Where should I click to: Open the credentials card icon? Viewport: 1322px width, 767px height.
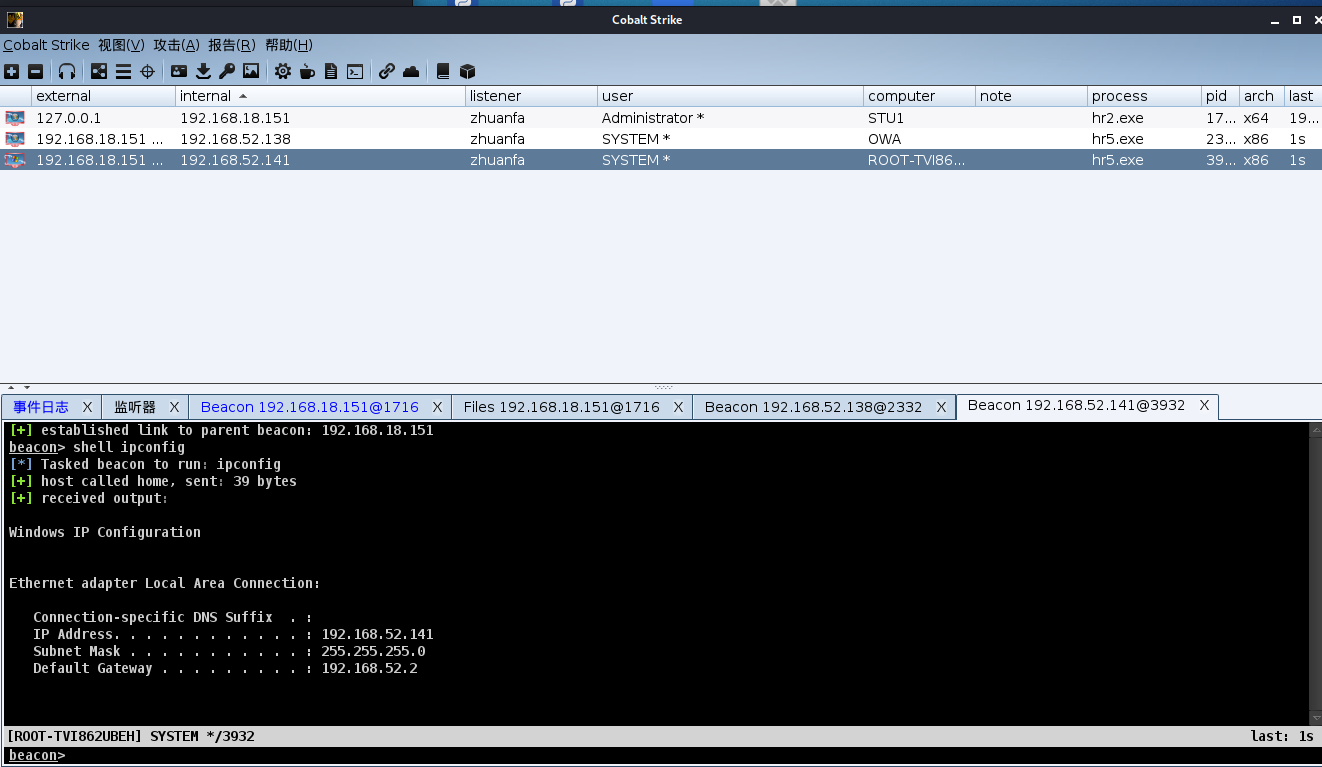click(x=179, y=71)
